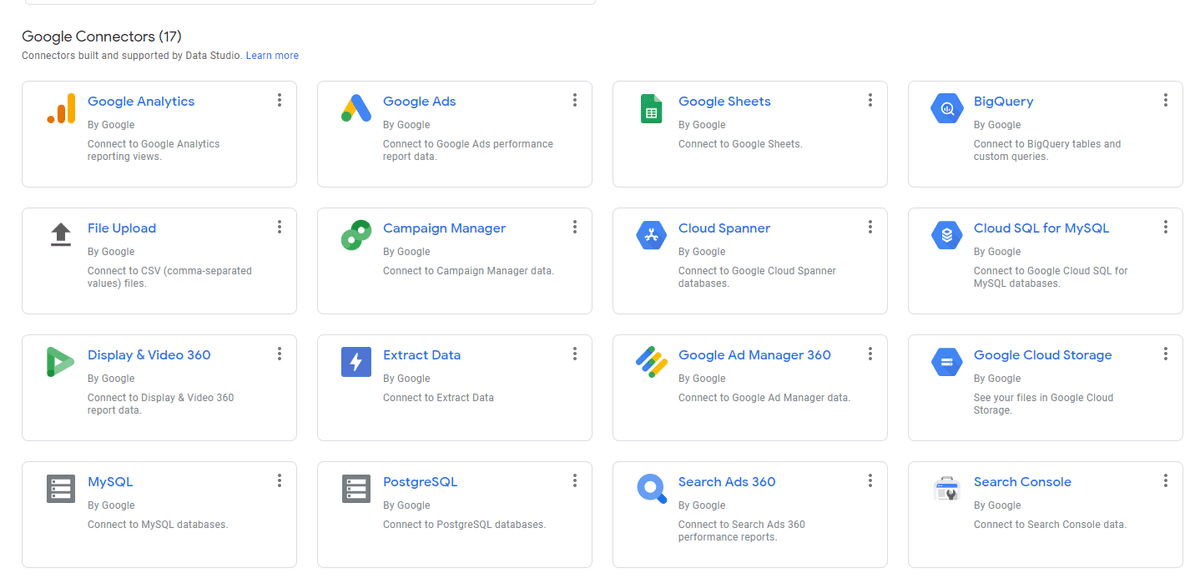Click the Google Ad Manager 360 icon
Screen dimensions: 1200x587
651,362
